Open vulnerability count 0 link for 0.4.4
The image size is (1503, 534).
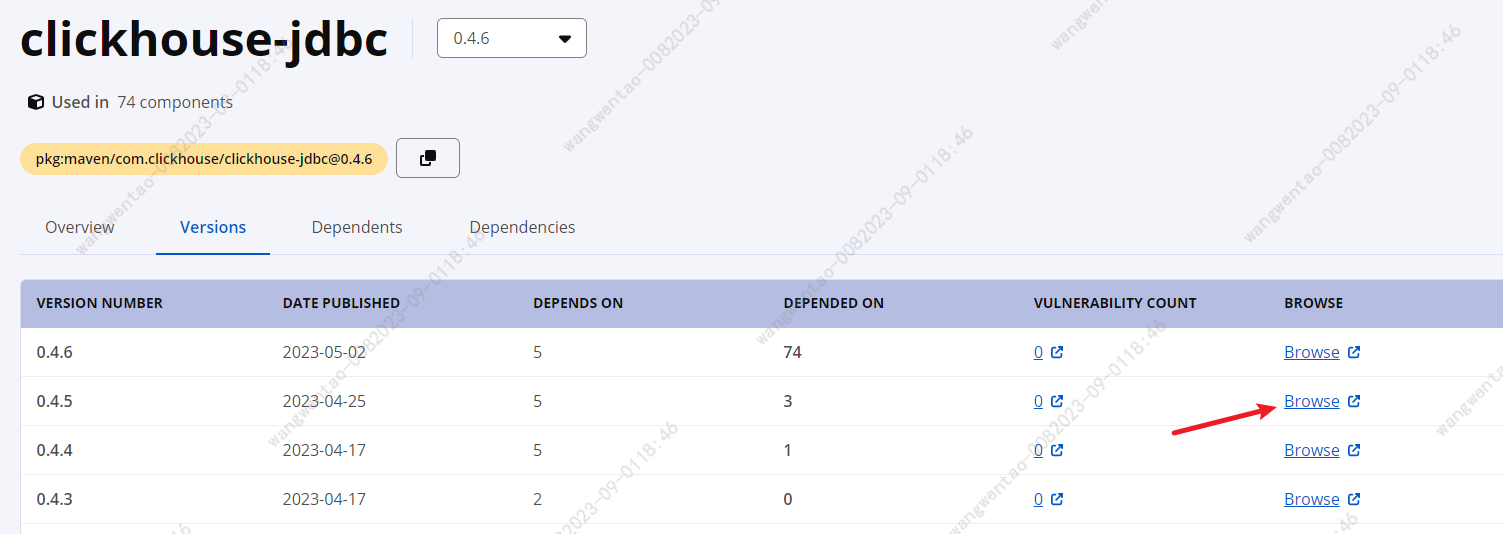[x=1038, y=450]
